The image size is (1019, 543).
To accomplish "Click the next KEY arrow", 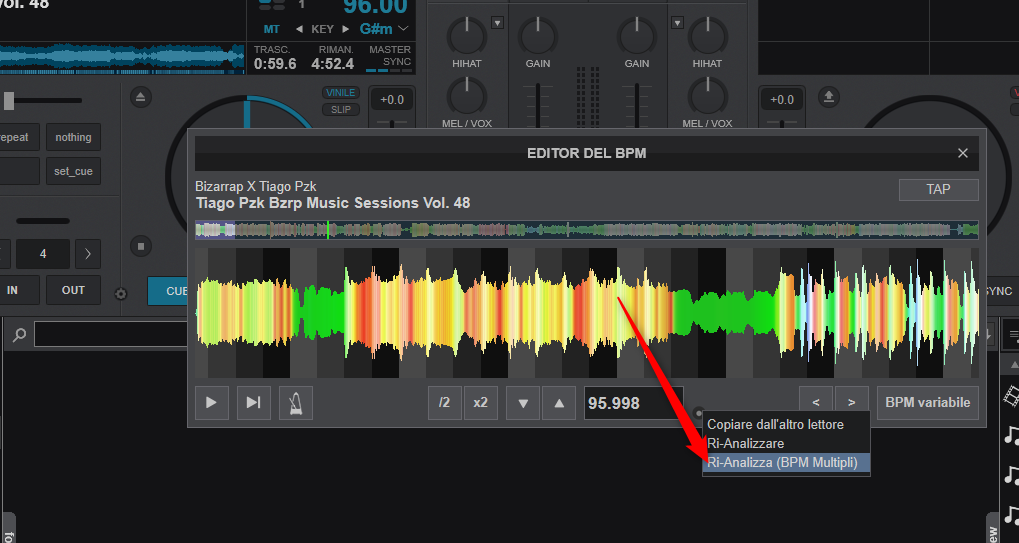I will 346,29.
